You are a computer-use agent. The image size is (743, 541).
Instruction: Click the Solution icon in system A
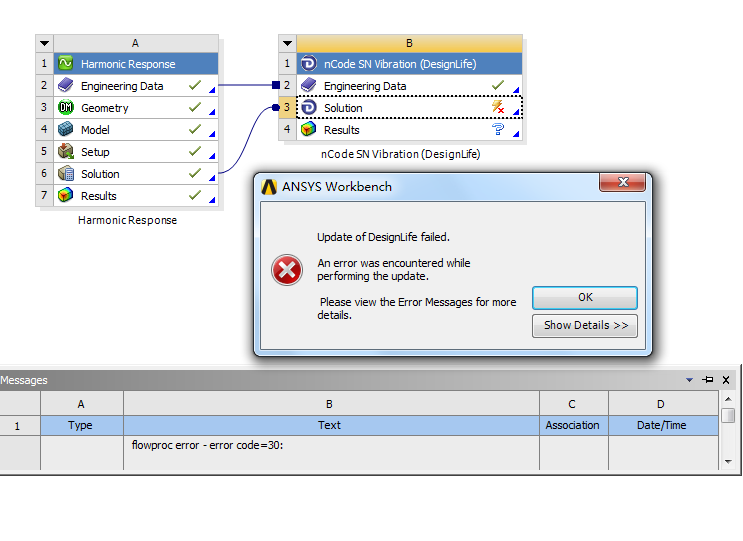point(65,173)
